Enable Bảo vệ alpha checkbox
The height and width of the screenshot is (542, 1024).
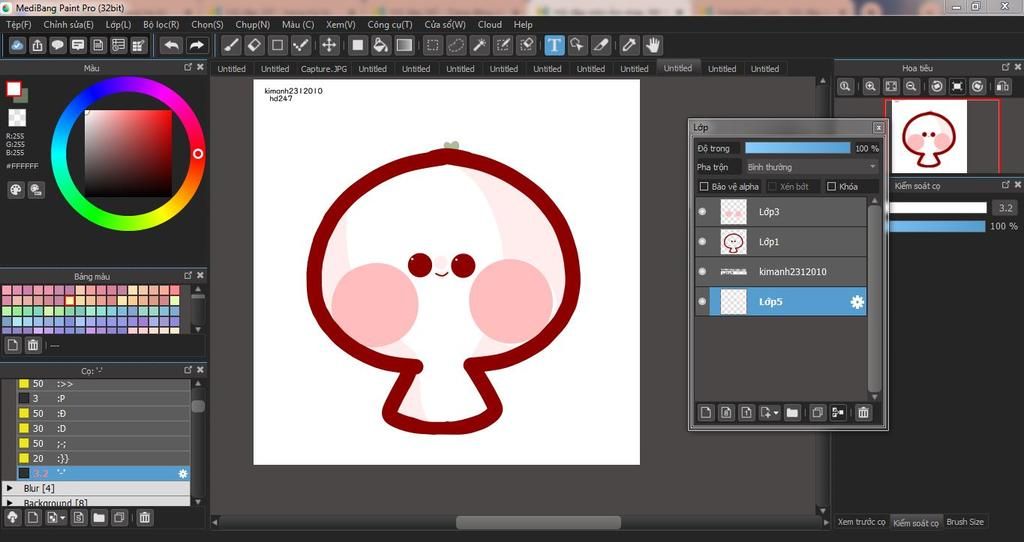click(704, 186)
